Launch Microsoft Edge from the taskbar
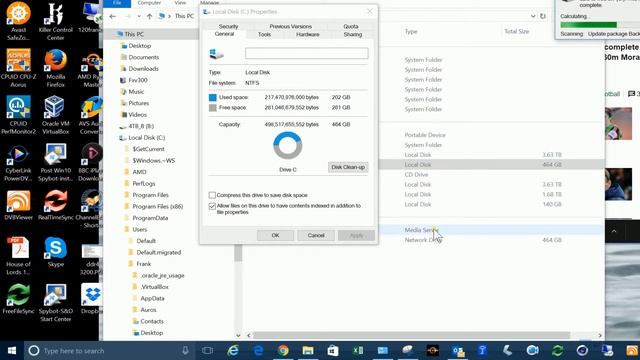The width and height of the screenshot is (640, 360). tap(258, 351)
